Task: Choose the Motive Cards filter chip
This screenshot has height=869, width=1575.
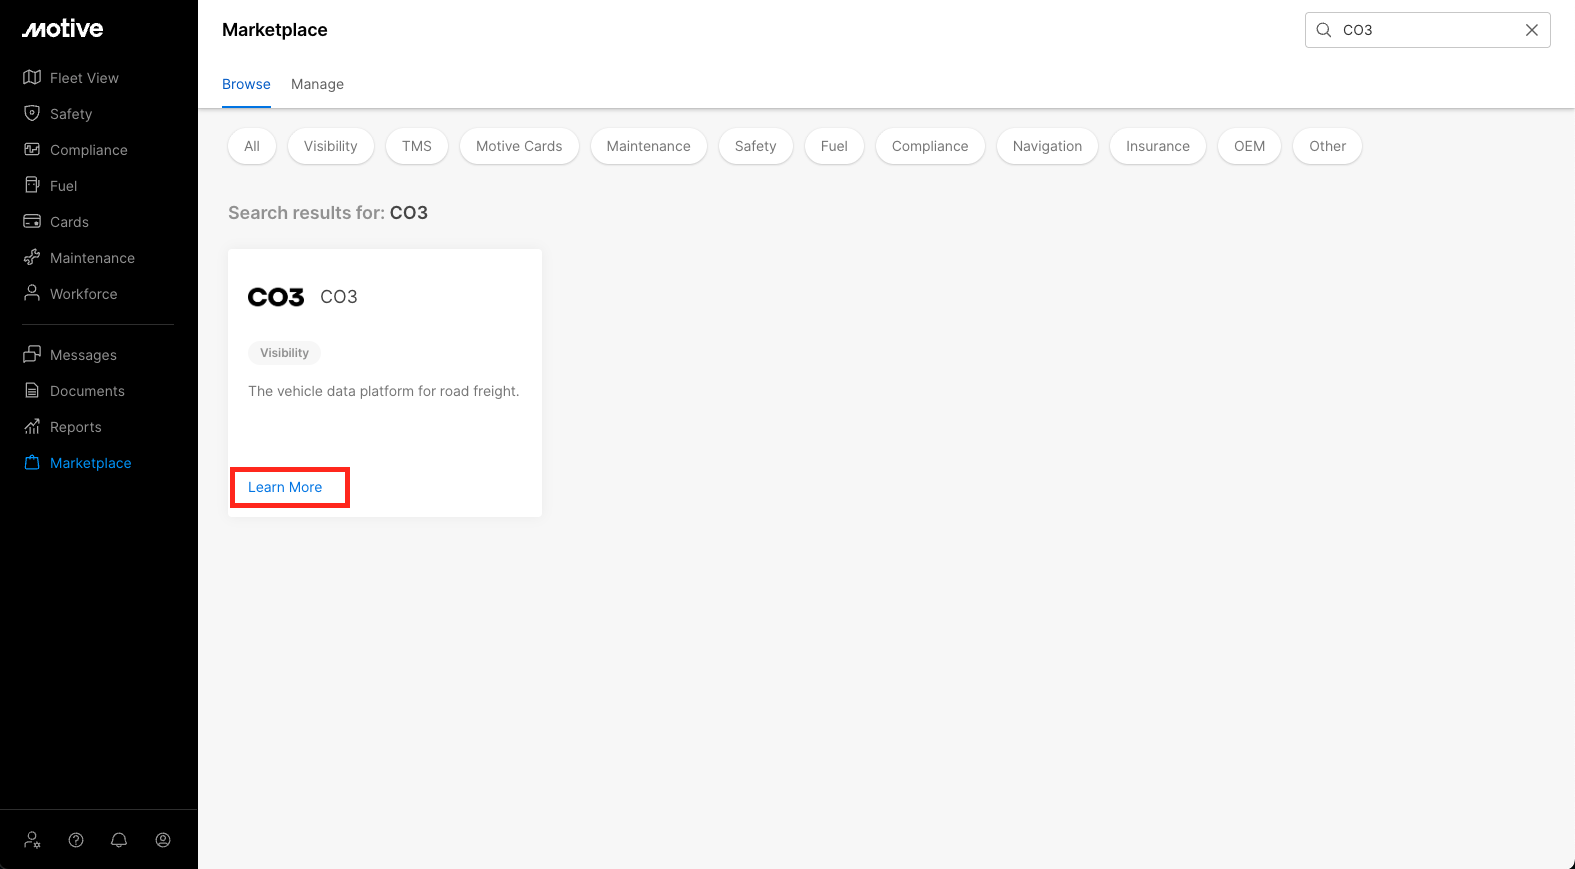Action: [519, 146]
